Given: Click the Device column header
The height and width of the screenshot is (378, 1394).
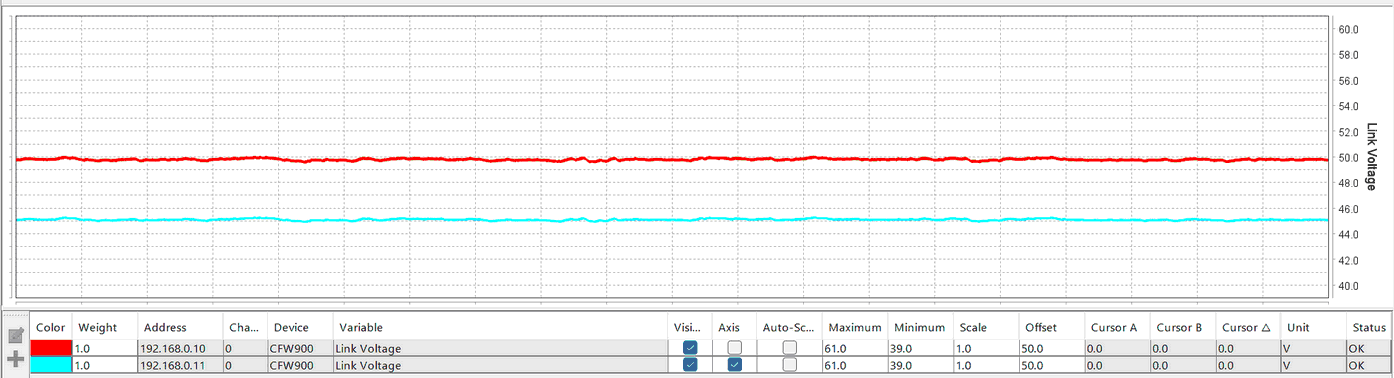Looking at the screenshot, I should click(x=300, y=327).
